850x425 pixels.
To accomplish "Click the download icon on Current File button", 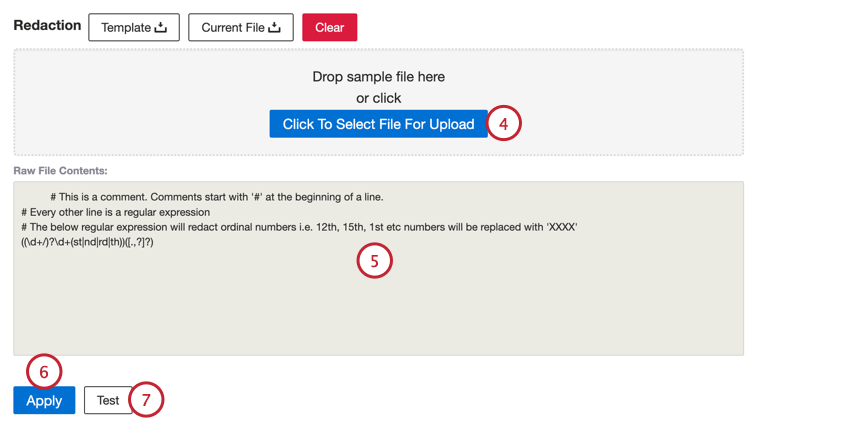I will (x=274, y=28).
